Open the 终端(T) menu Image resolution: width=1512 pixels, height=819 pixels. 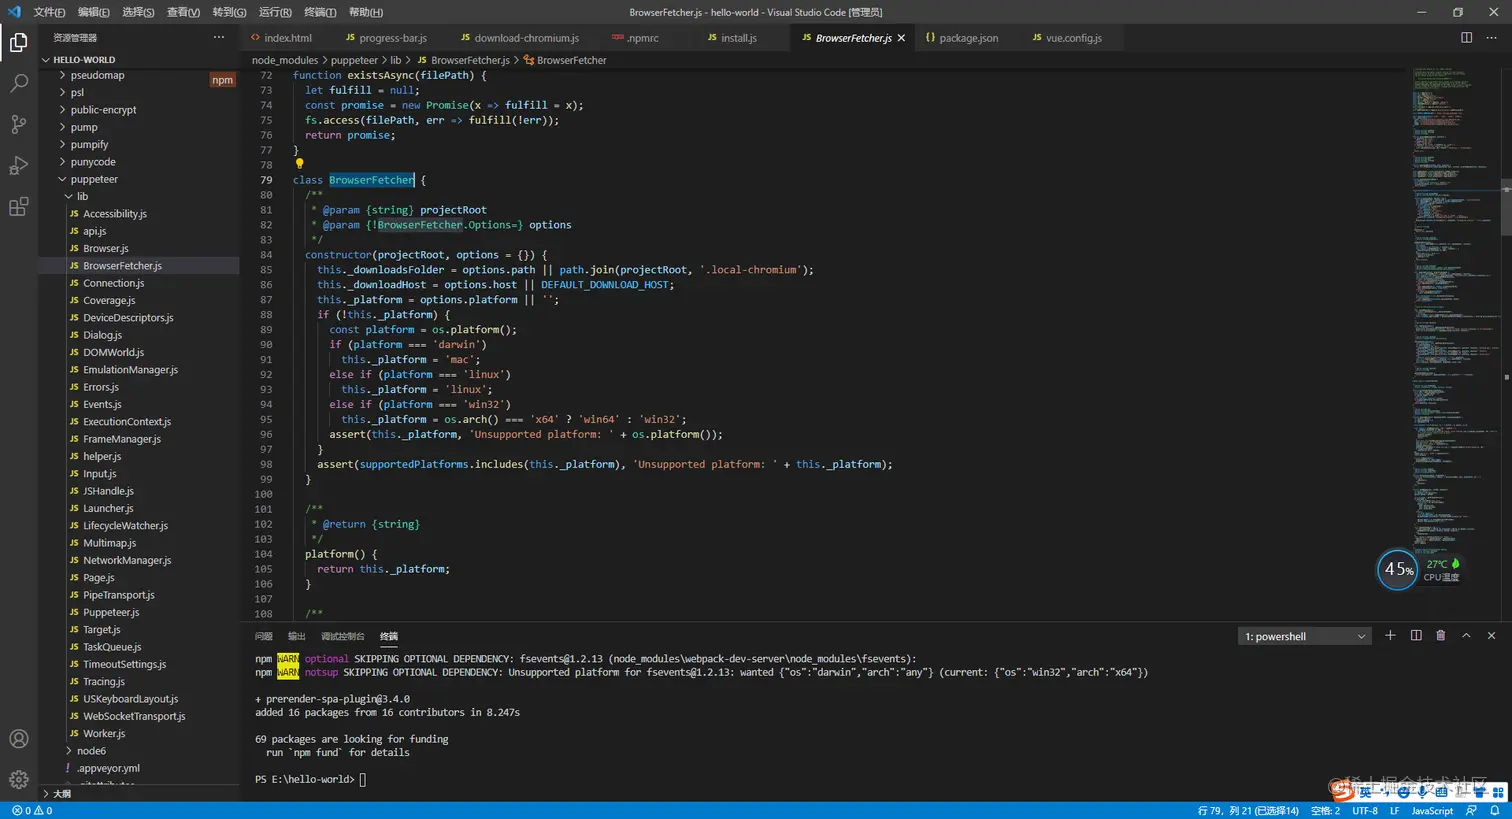pyautogui.click(x=320, y=12)
